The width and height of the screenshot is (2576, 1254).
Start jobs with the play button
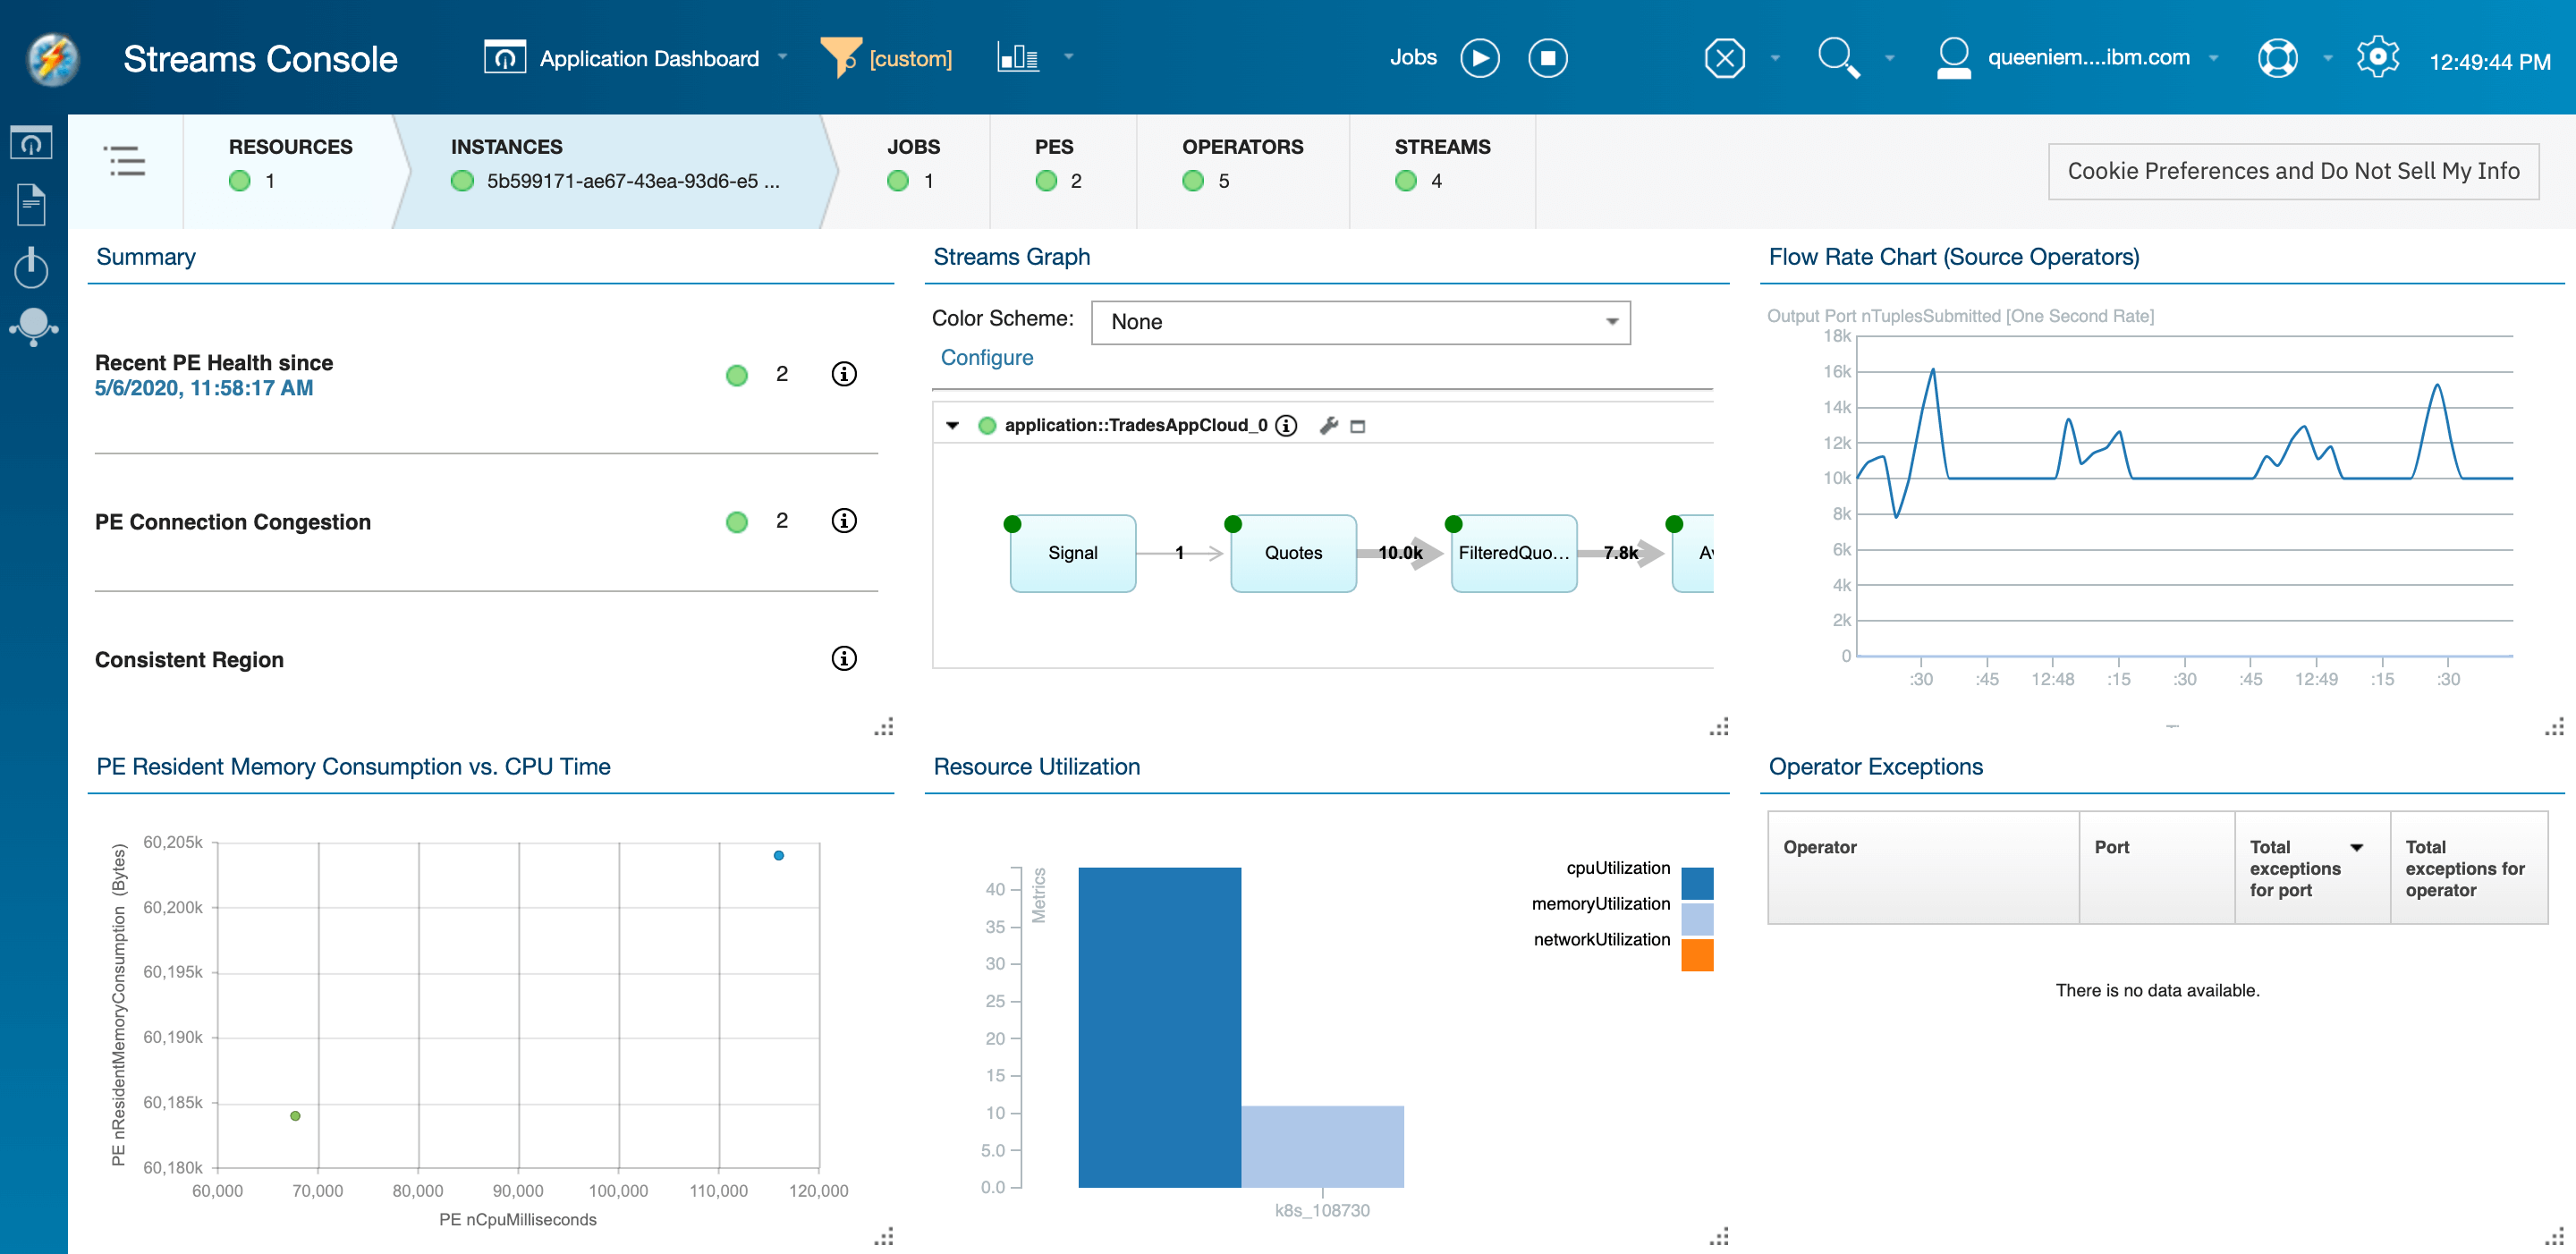tap(1479, 58)
